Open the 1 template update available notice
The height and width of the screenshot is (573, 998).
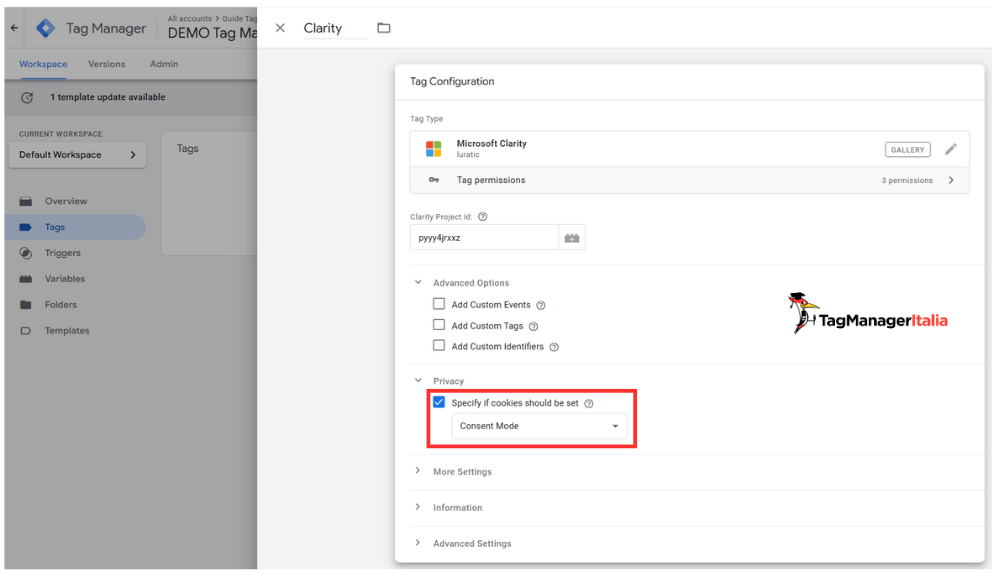point(108,97)
